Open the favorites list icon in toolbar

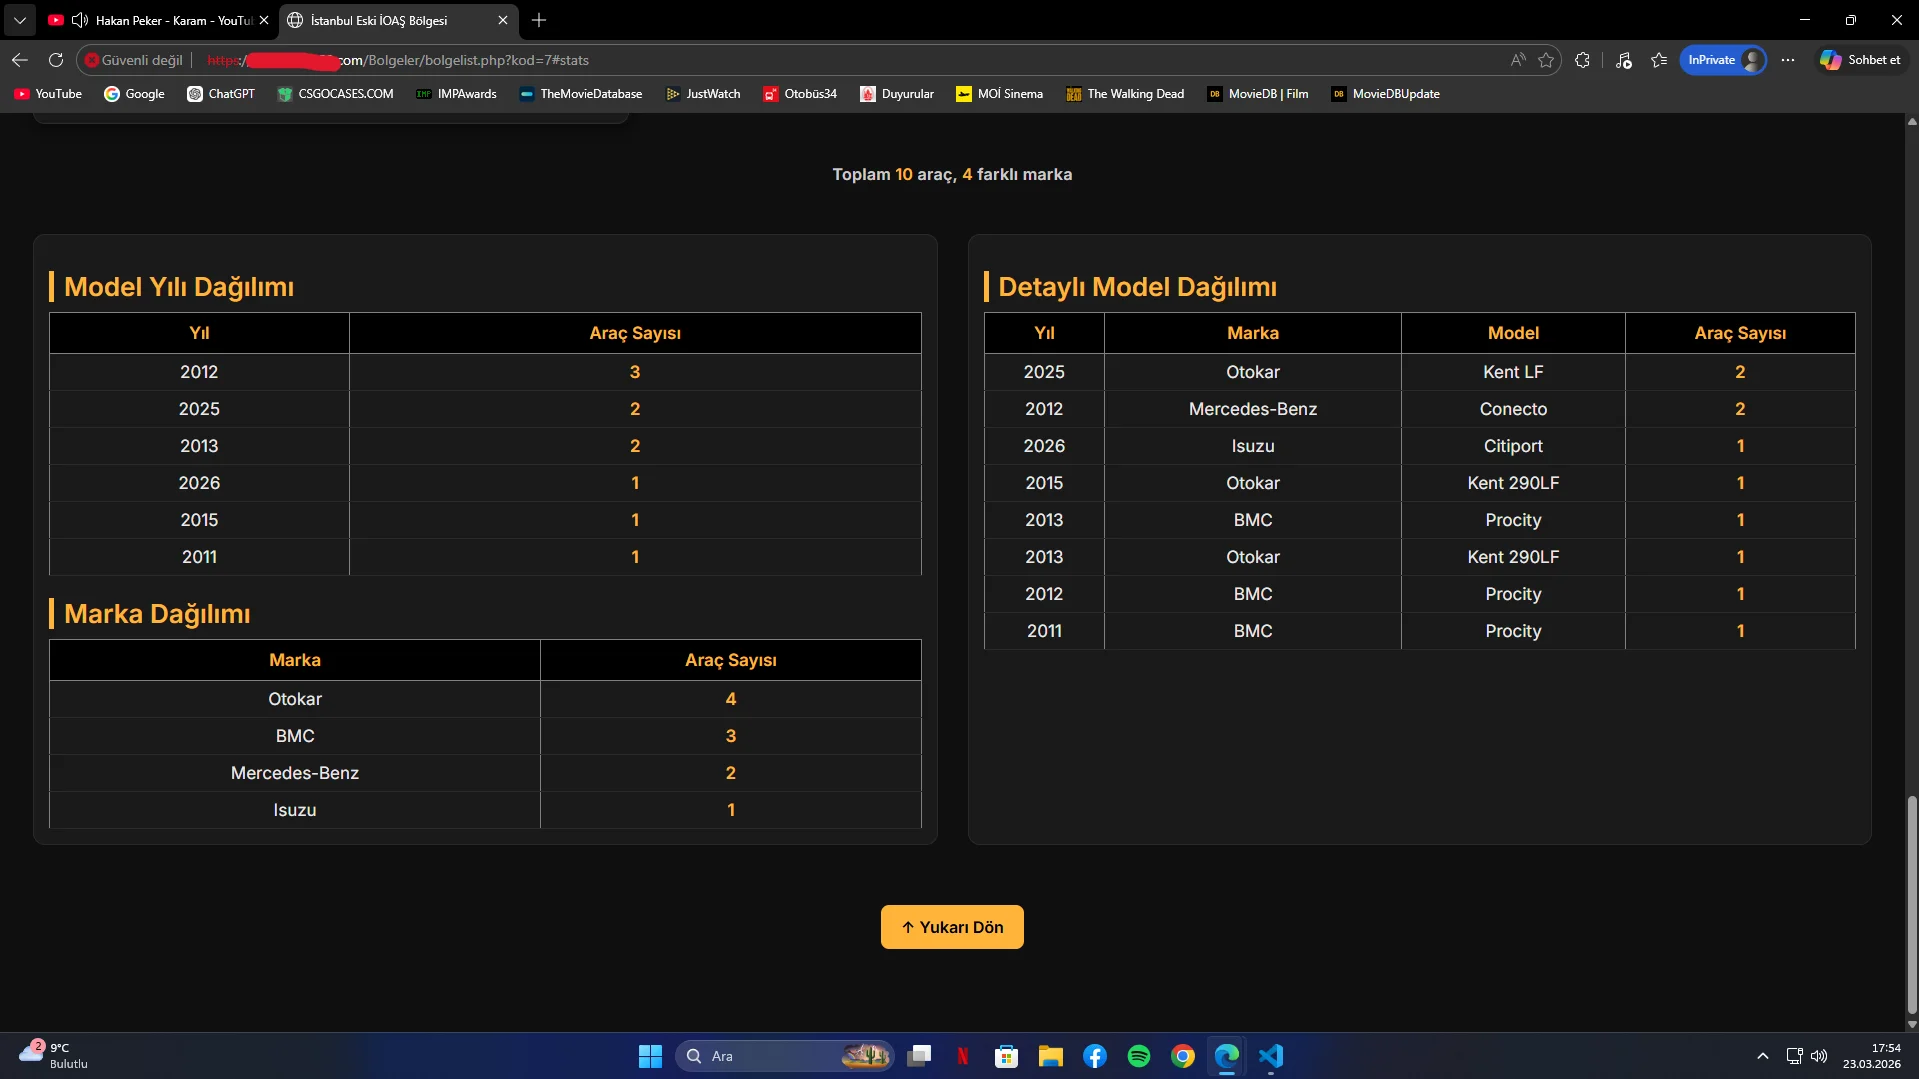[x=1659, y=60]
